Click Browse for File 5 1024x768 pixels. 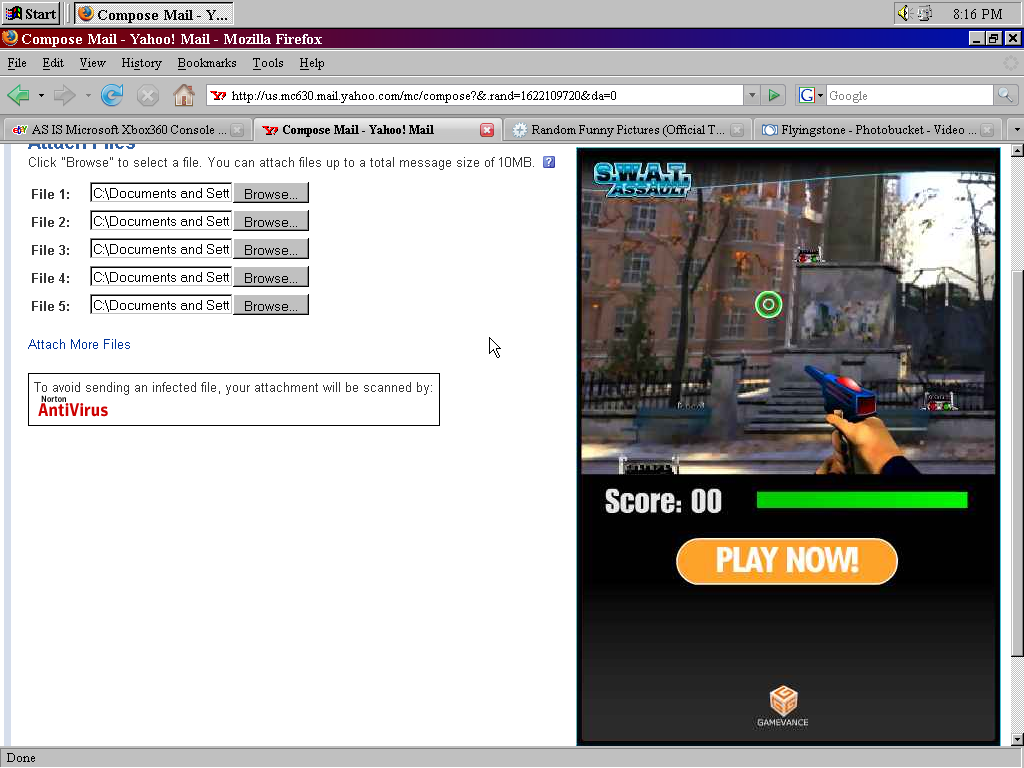(270, 306)
